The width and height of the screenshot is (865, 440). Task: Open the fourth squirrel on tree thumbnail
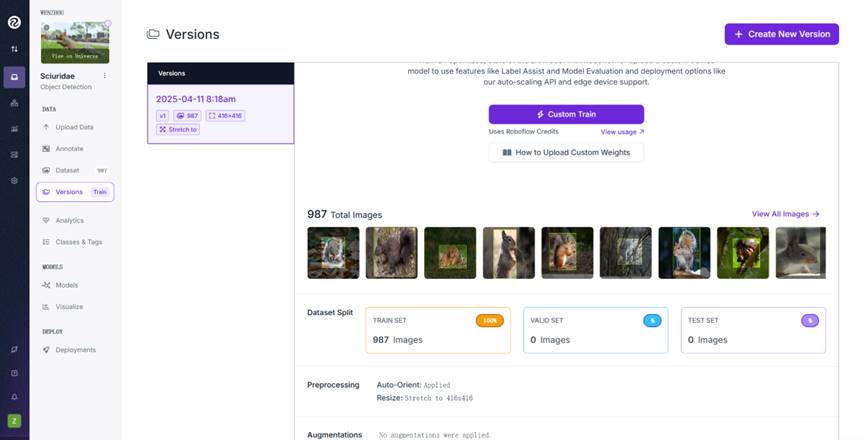[509, 253]
